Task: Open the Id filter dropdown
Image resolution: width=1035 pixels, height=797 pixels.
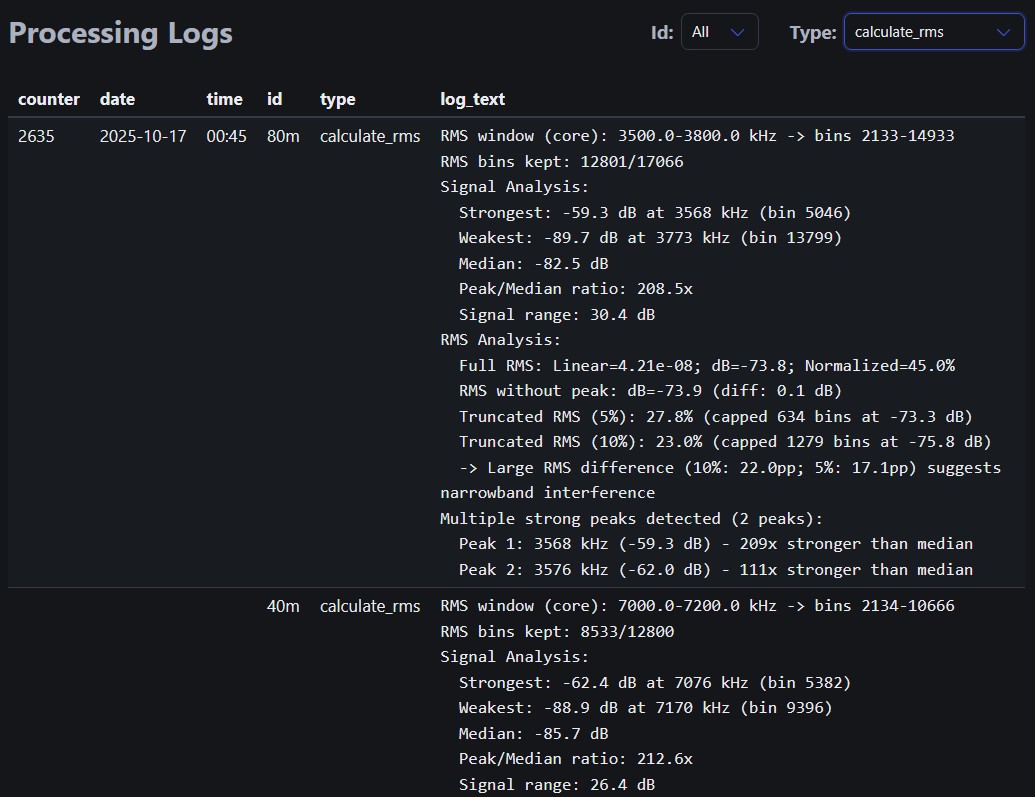Action: [x=719, y=31]
